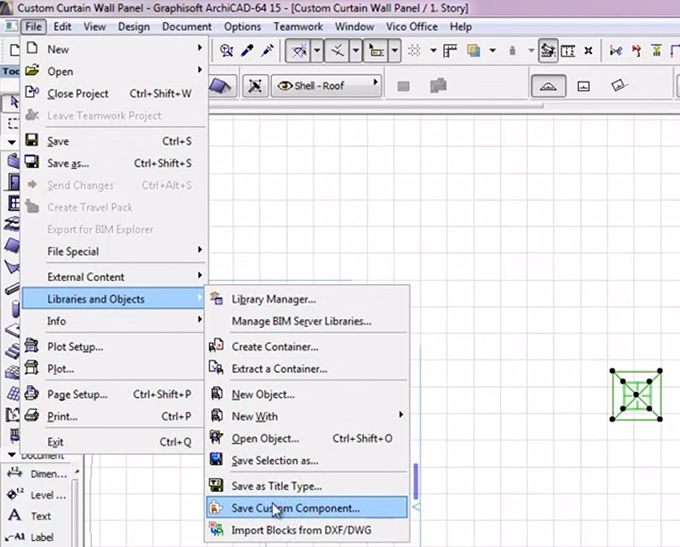This screenshot has height=547, width=680.
Task: Click the find and select magnifier icon
Action: pos(226,51)
